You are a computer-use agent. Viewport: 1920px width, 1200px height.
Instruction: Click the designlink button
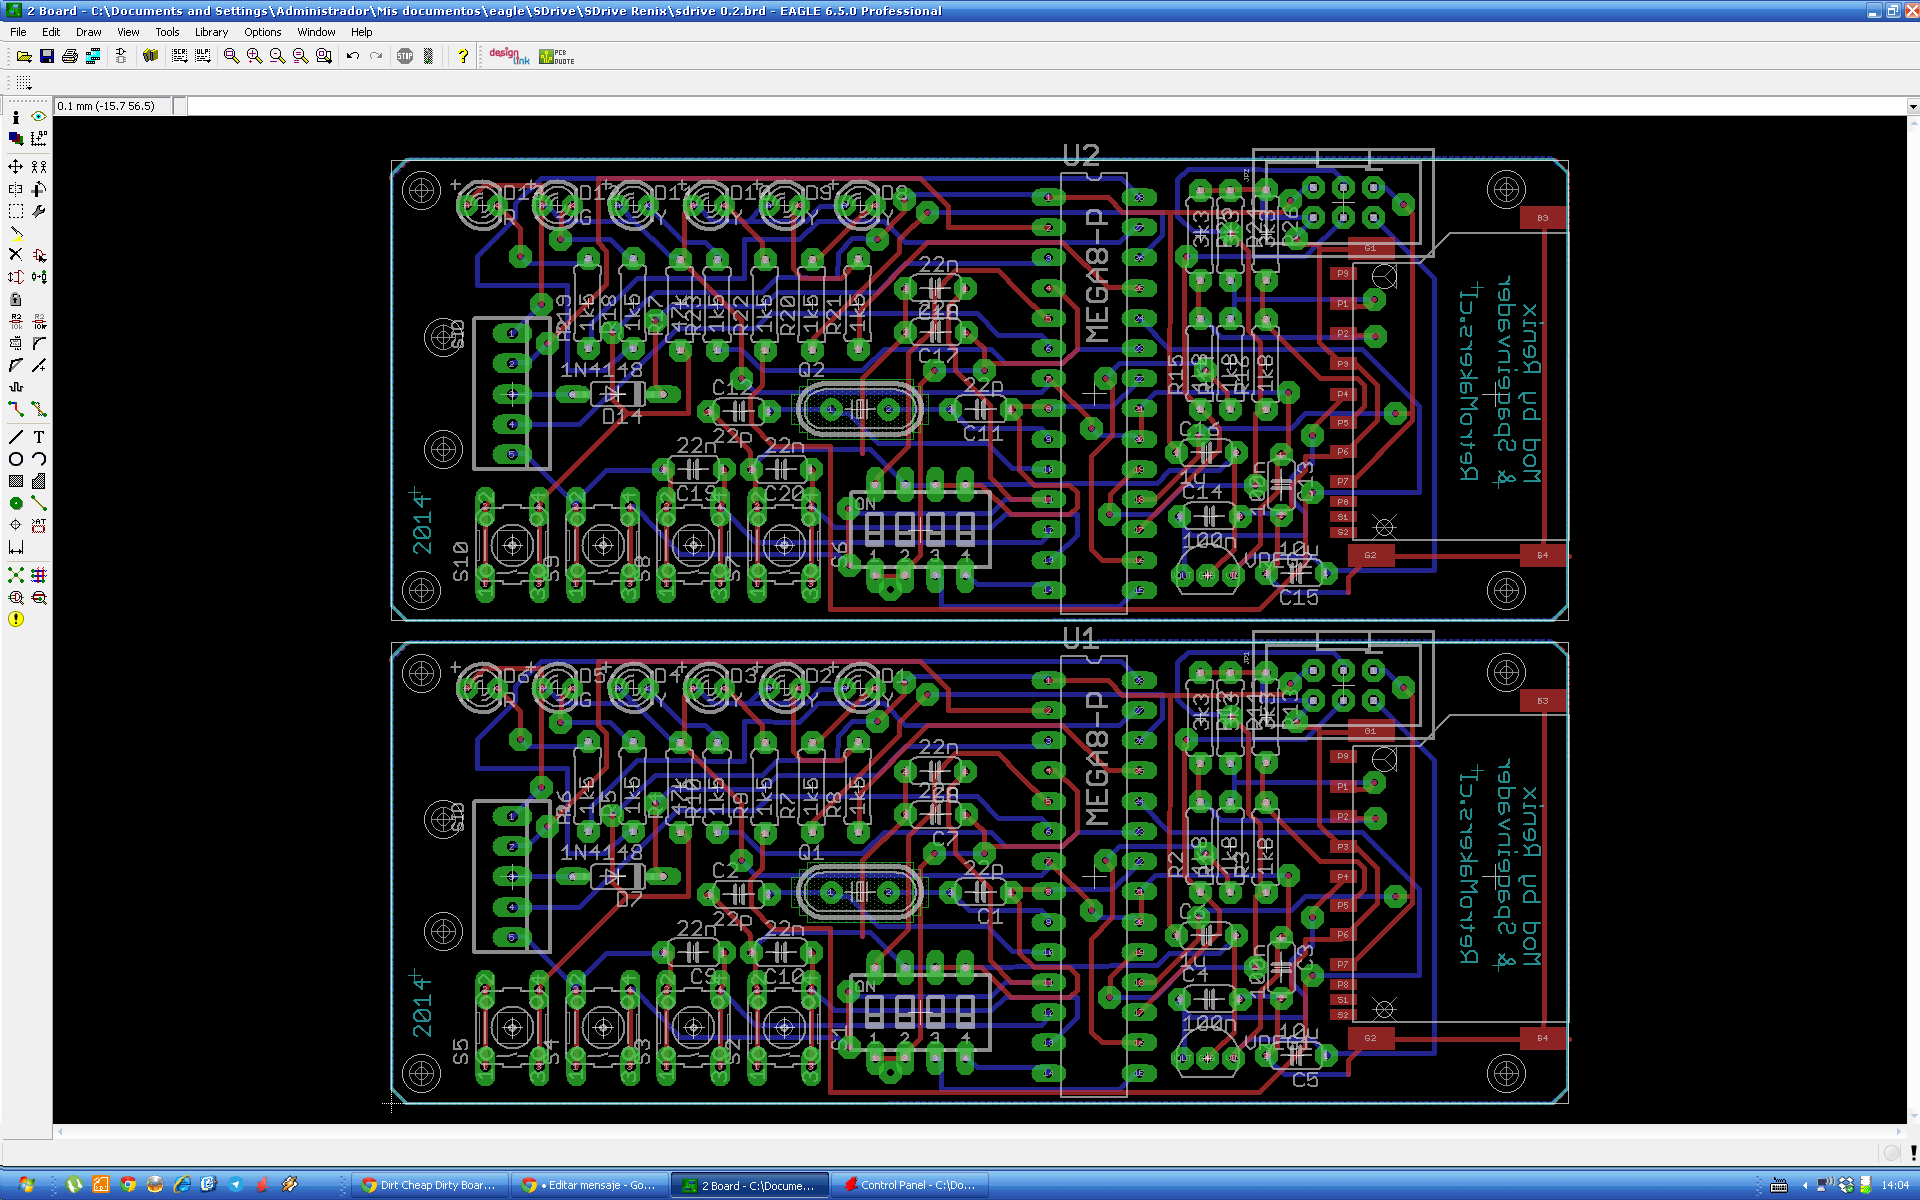coord(508,56)
